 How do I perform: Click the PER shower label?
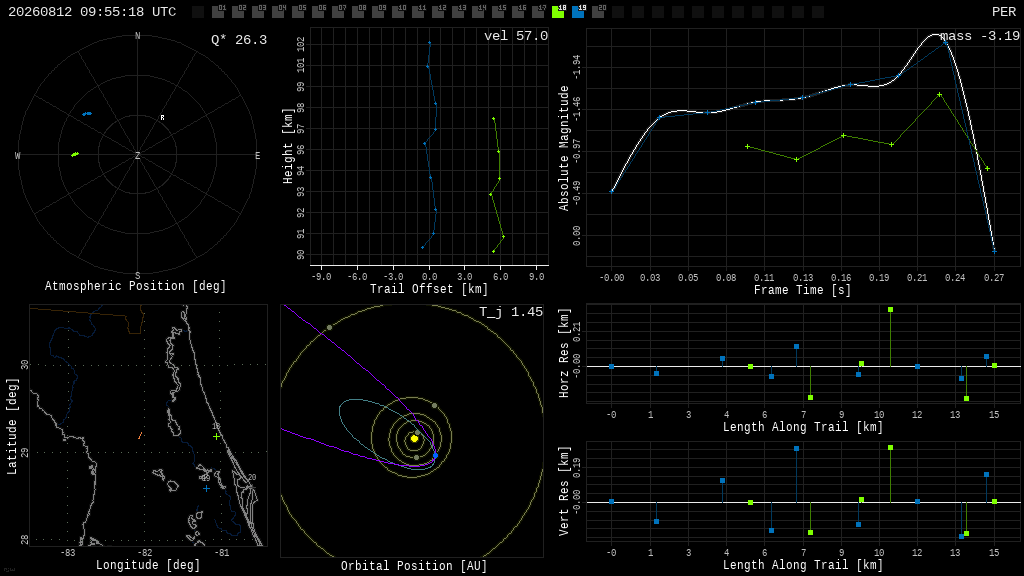click(1004, 12)
